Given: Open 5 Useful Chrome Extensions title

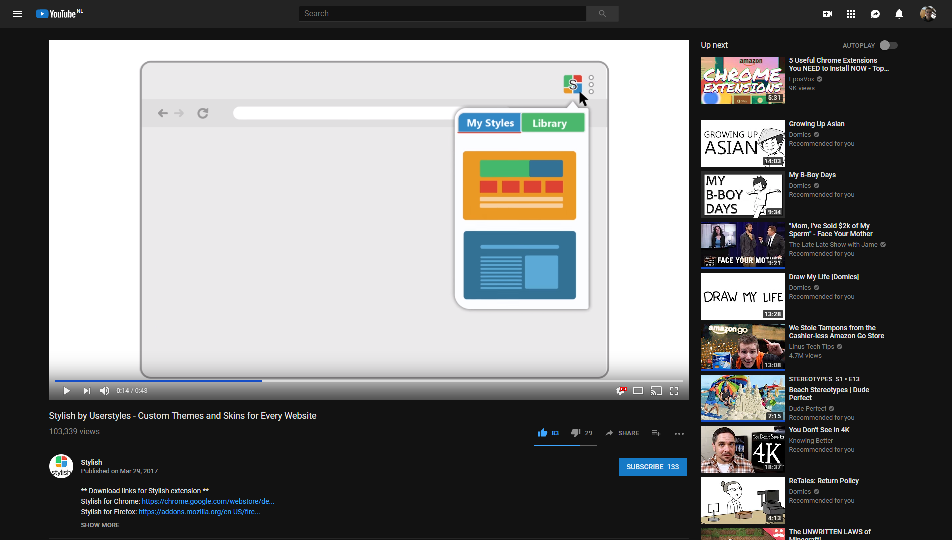Looking at the screenshot, I should click(838, 64).
